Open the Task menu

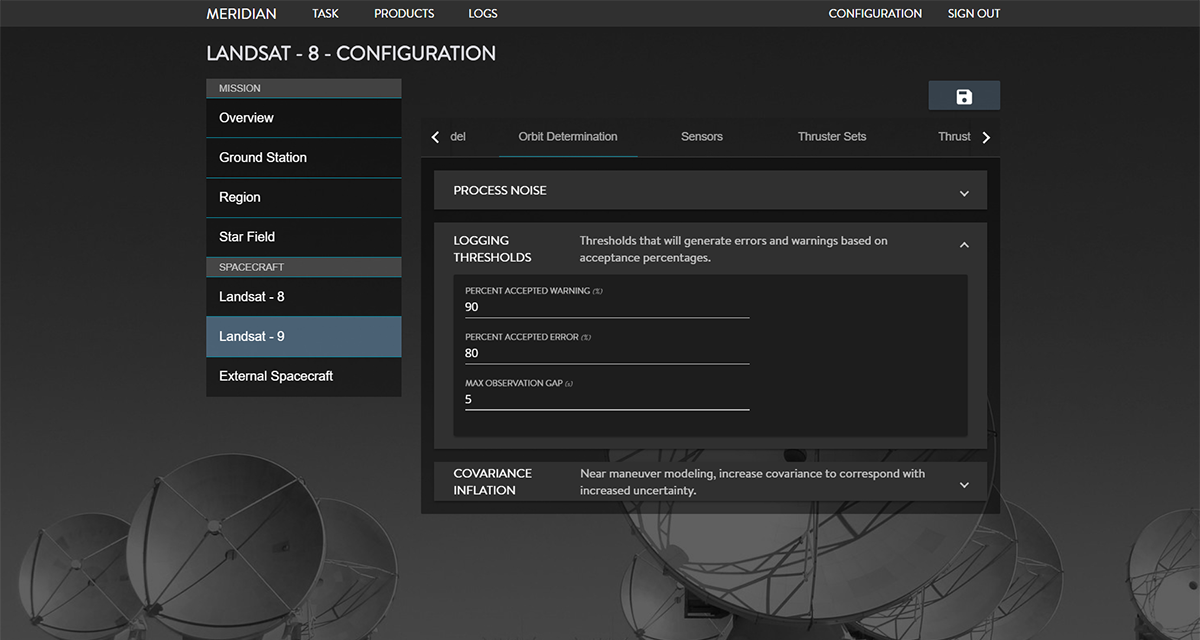click(325, 14)
